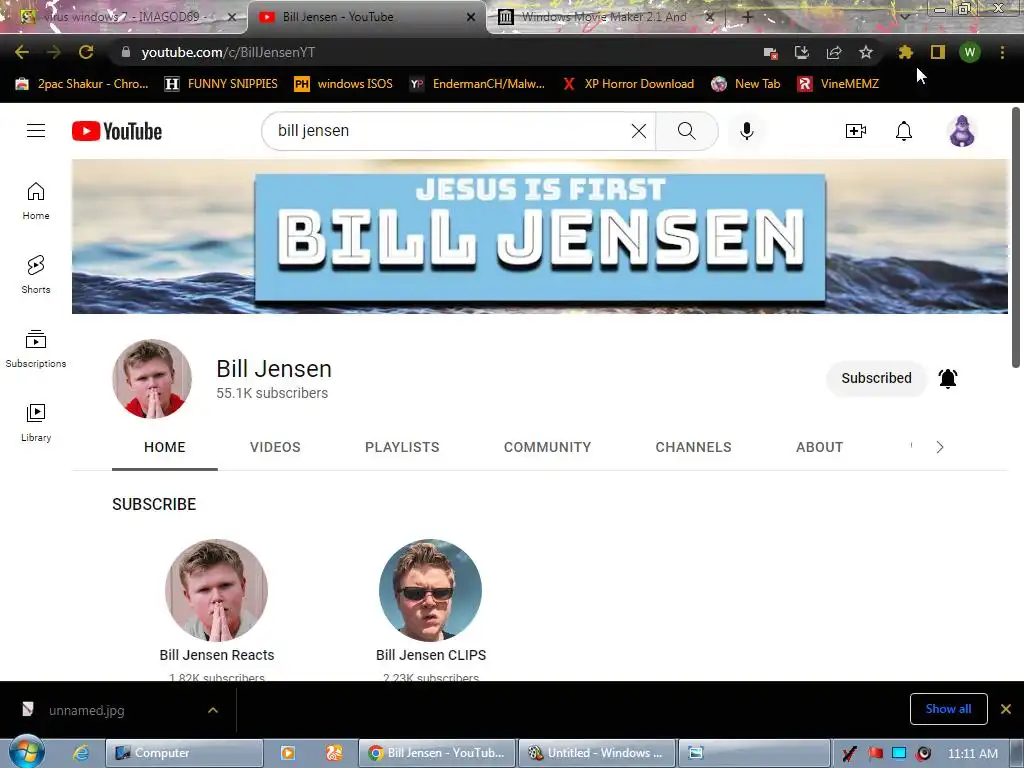Image resolution: width=1024 pixels, height=768 pixels.
Task: Open the Chrome three-dot menu
Action: point(1002,52)
